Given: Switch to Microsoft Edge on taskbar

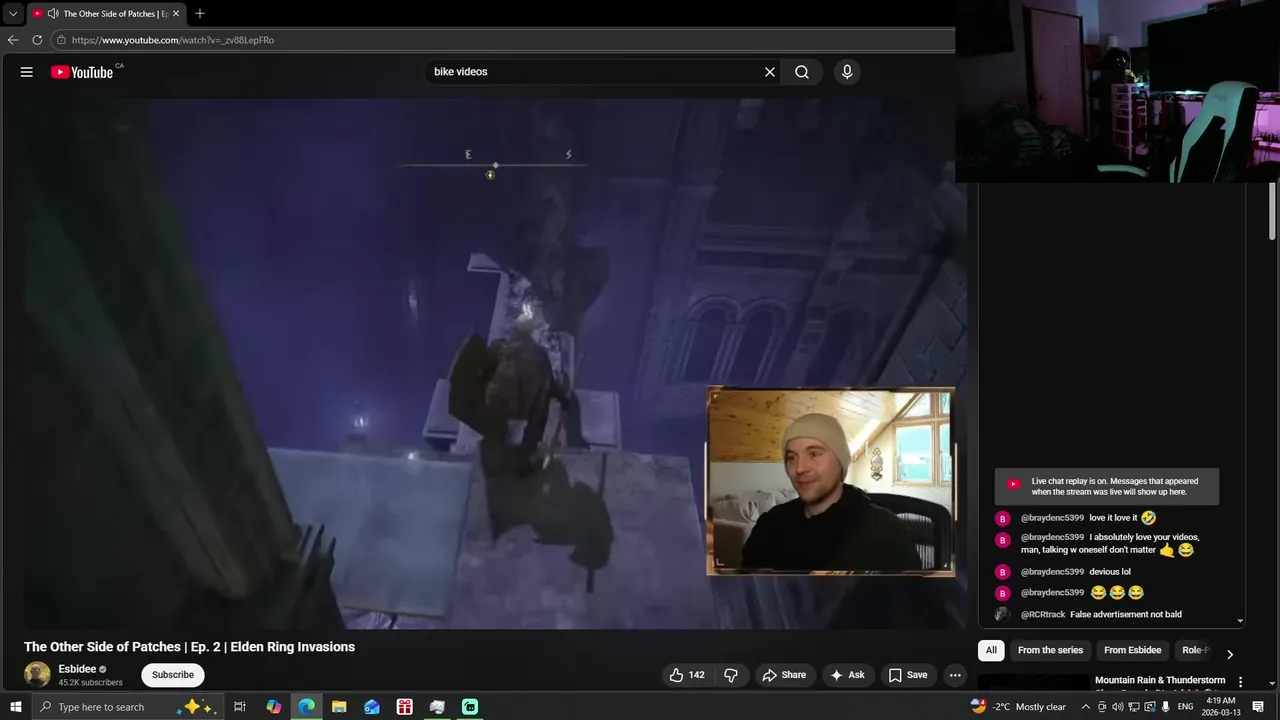Looking at the screenshot, I should pyautogui.click(x=306, y=707).
